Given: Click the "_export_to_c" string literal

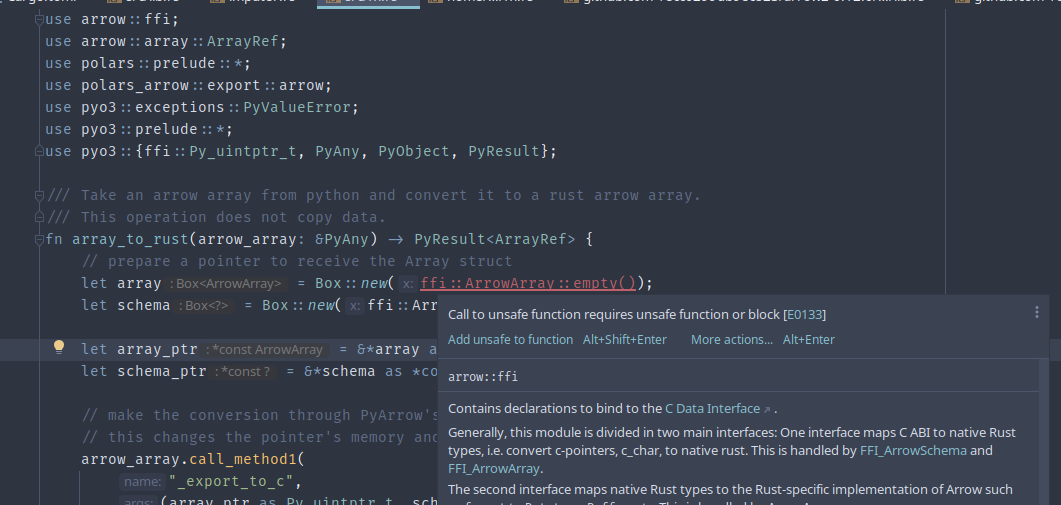Looking at the screenshot, I should click(x=230, y=482).
